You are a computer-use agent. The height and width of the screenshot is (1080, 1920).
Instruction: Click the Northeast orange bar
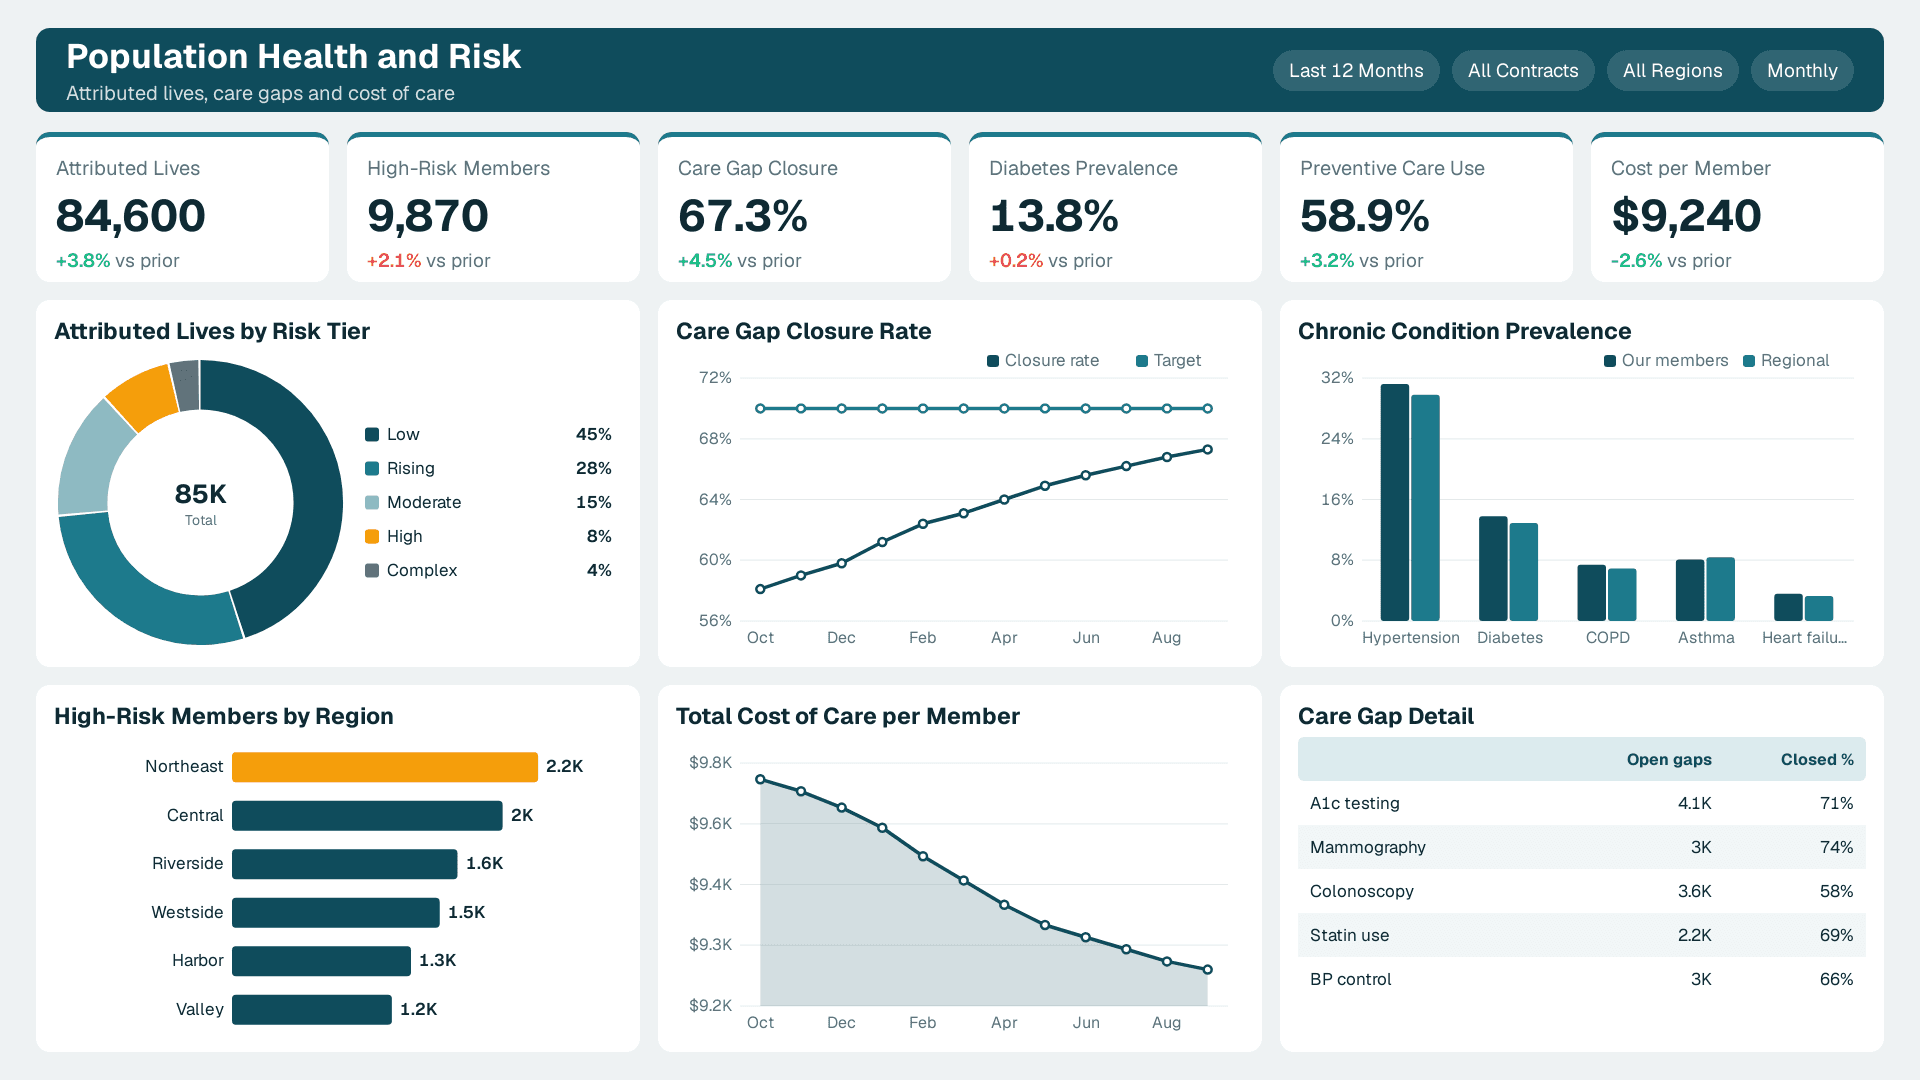point(385,767)
